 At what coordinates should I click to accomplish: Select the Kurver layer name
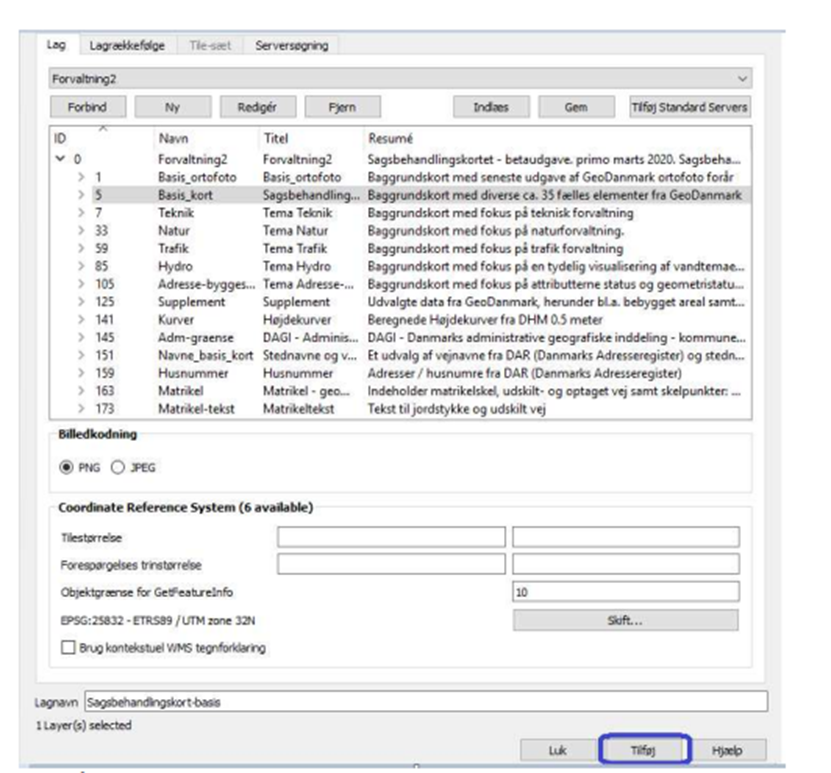(176, 319)
